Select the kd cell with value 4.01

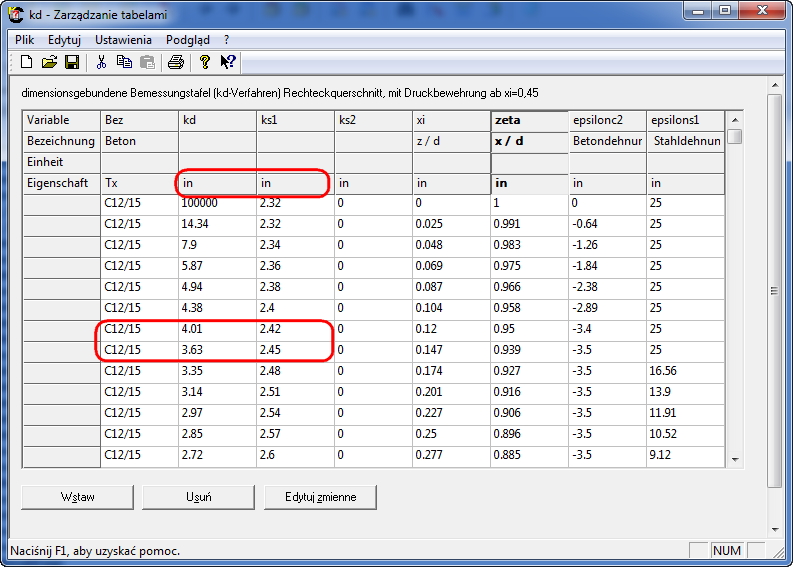(x=217, y=330)
